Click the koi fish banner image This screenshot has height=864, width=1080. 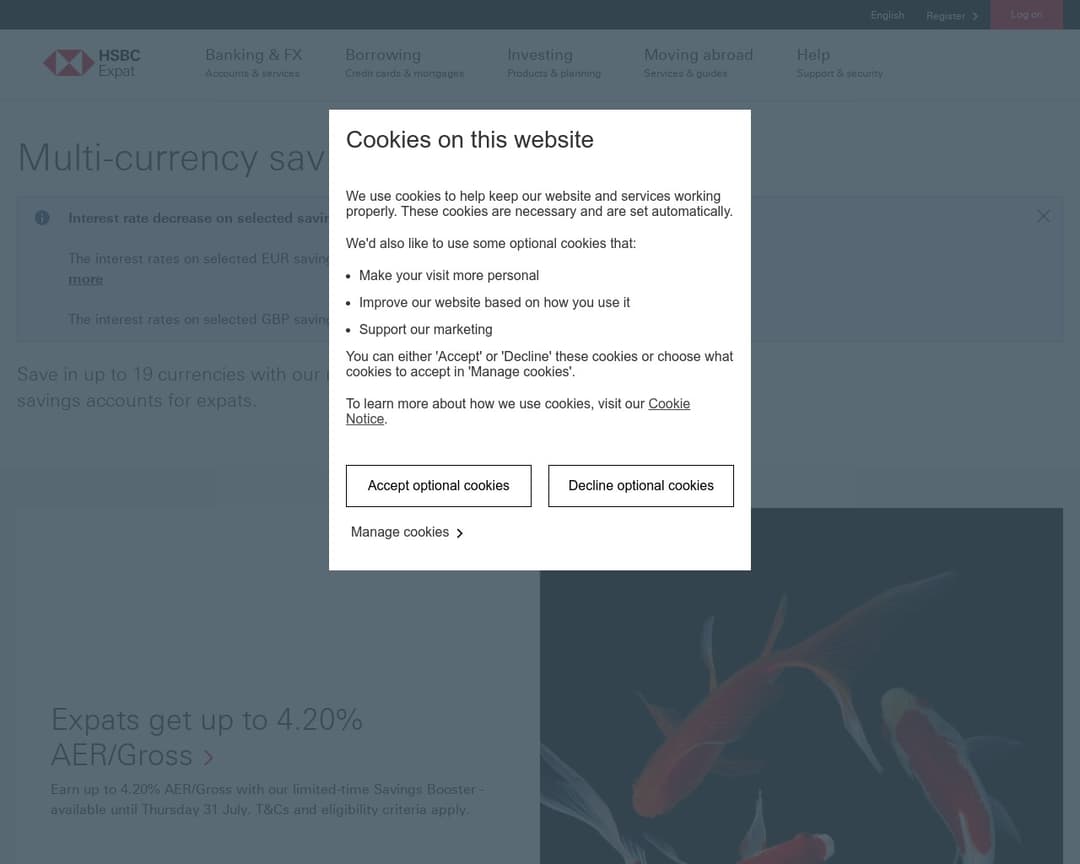point(801,686)
